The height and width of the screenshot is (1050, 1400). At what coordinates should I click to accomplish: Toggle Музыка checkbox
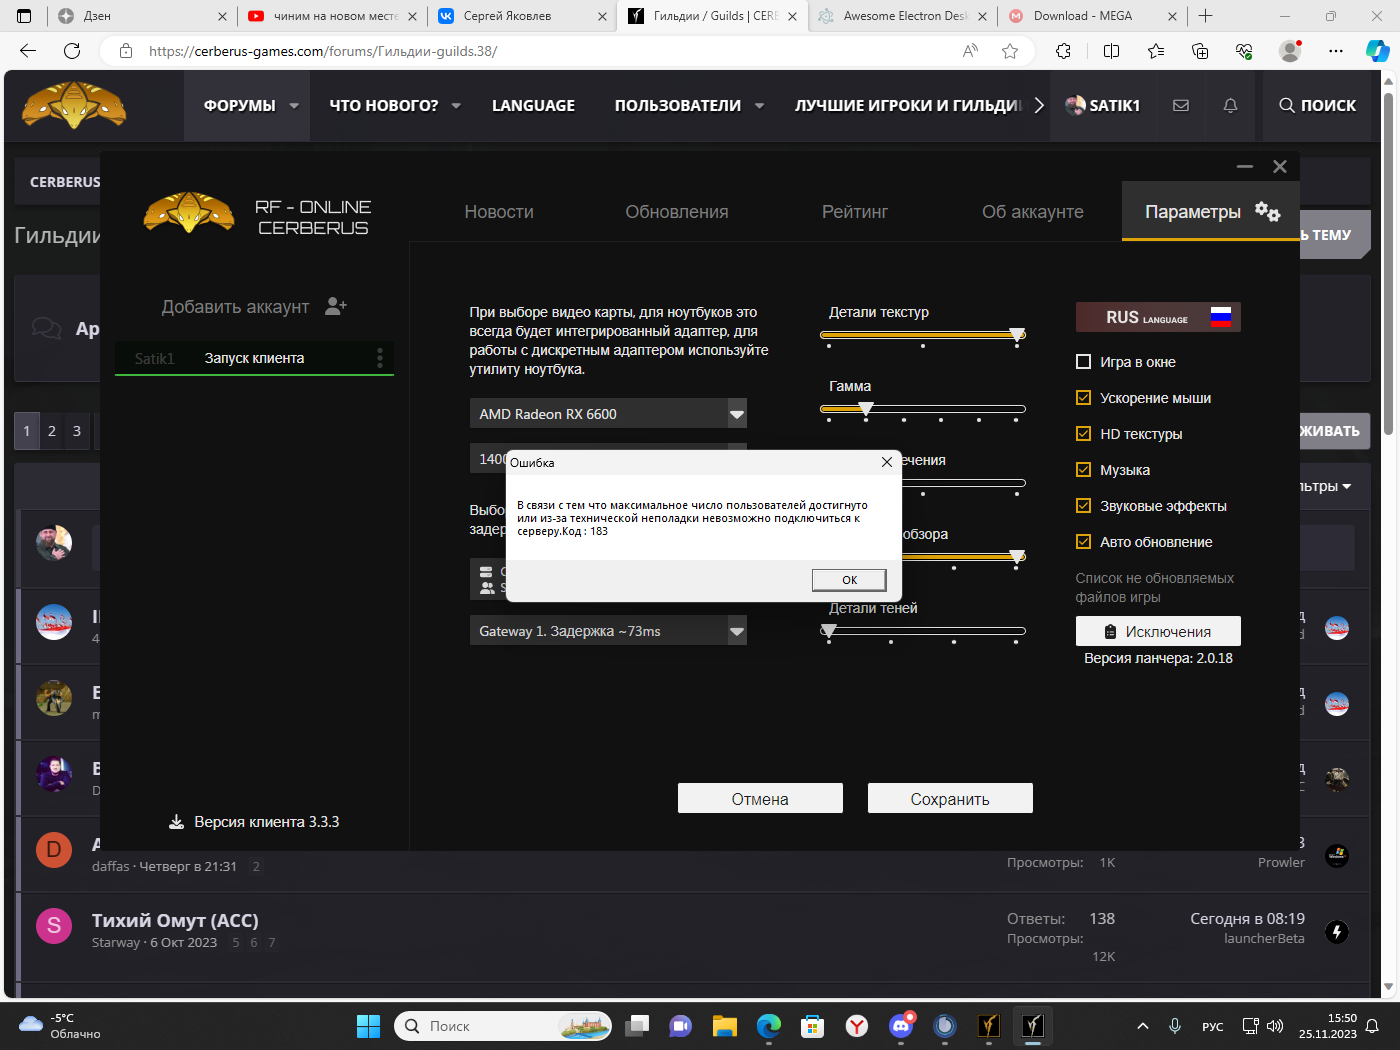(x=1083, y=470)
